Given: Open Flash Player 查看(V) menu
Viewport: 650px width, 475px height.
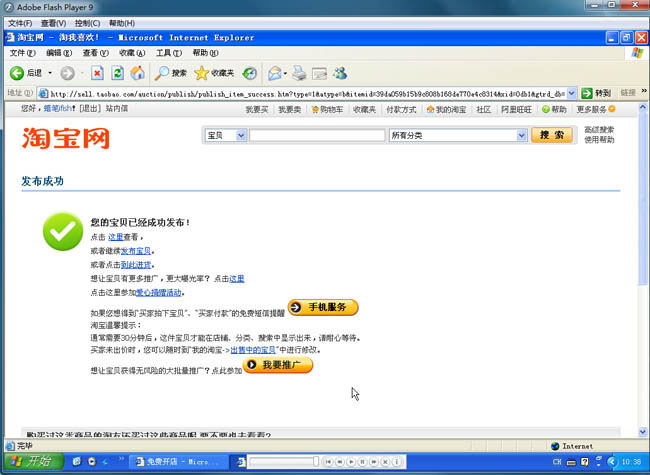Looking at the screenshot, I should pyautogui.click(x=53, y=23).
